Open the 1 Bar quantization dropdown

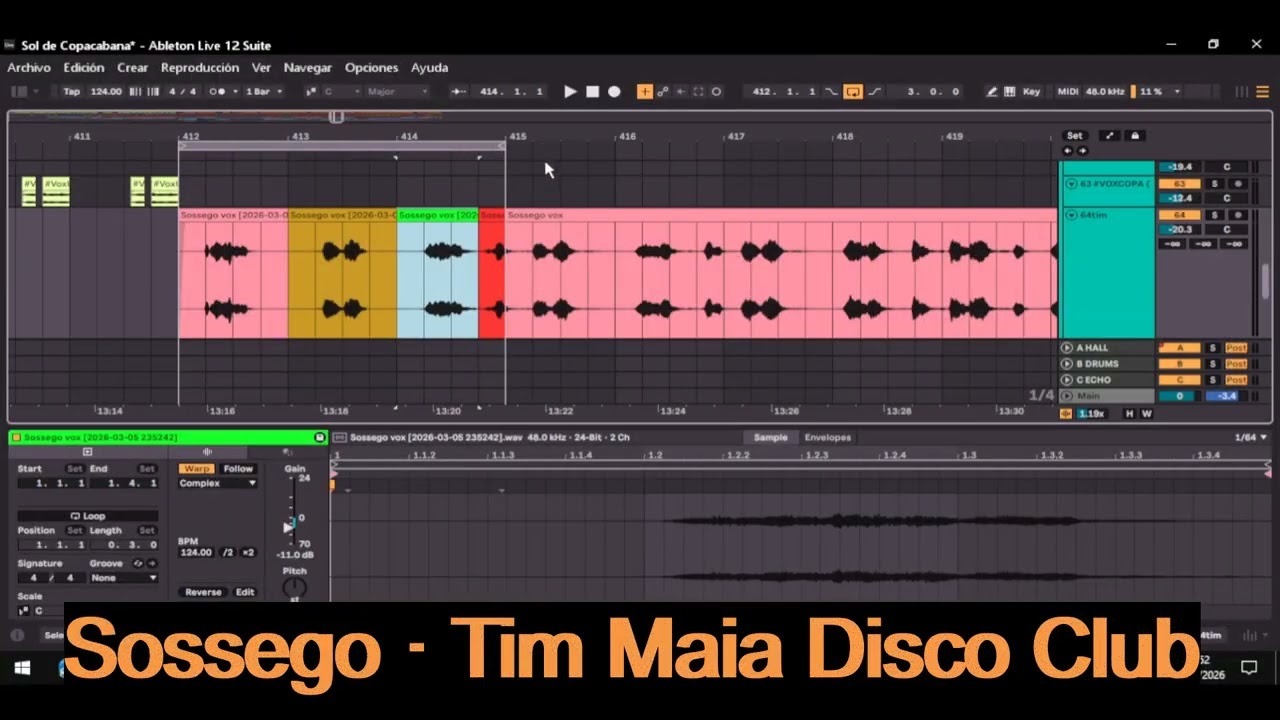pos(263,91)
